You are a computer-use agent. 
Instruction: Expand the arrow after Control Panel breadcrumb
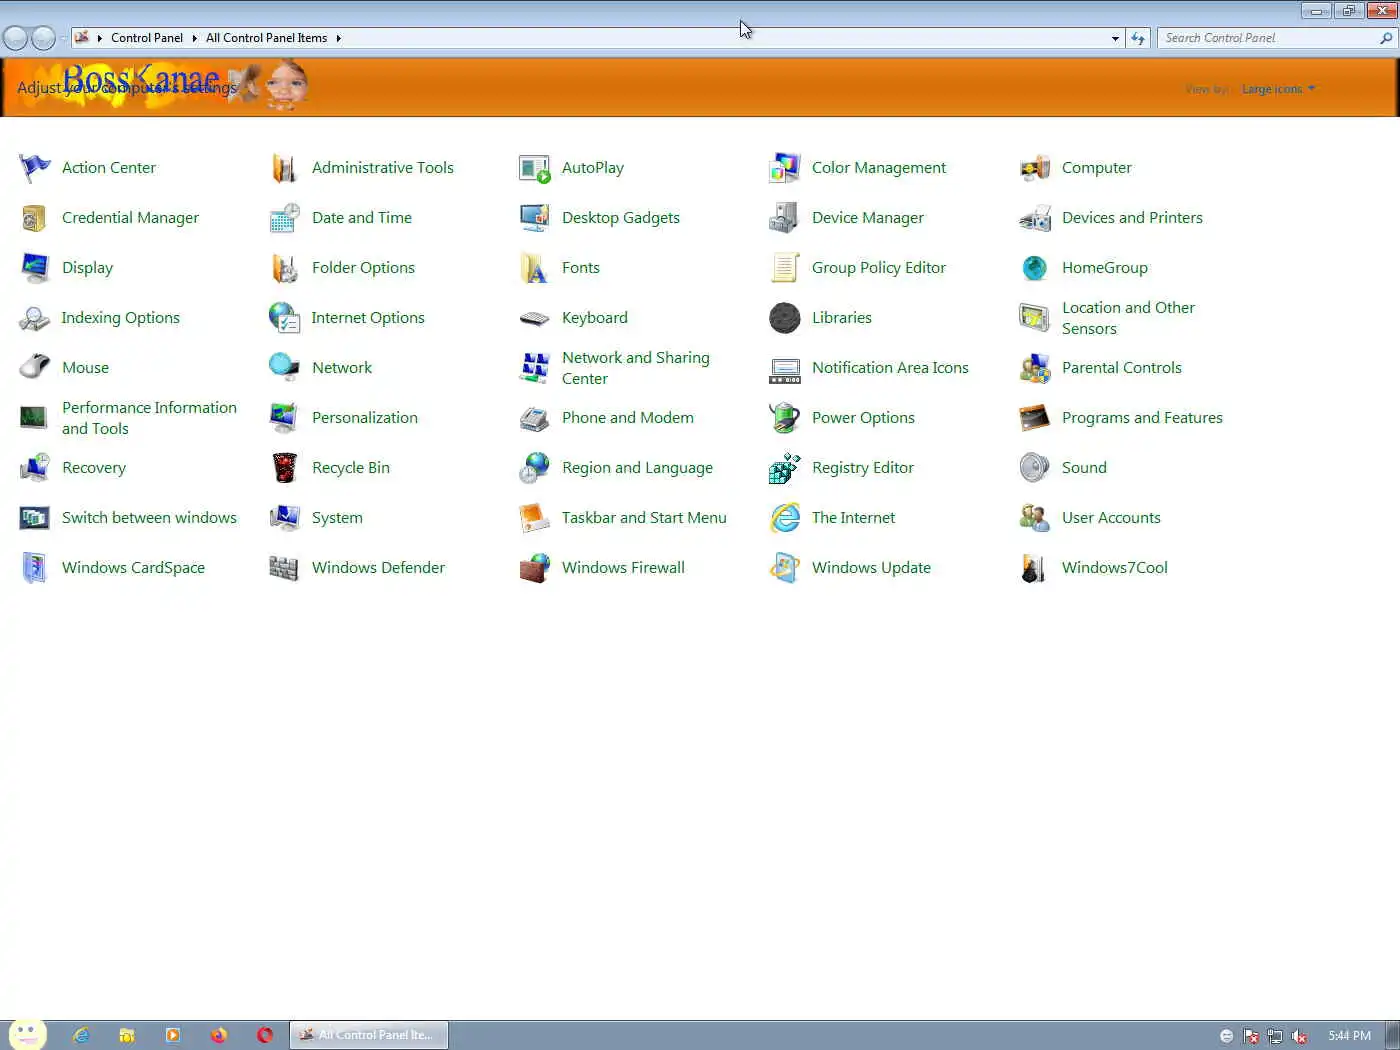point(194,38)
